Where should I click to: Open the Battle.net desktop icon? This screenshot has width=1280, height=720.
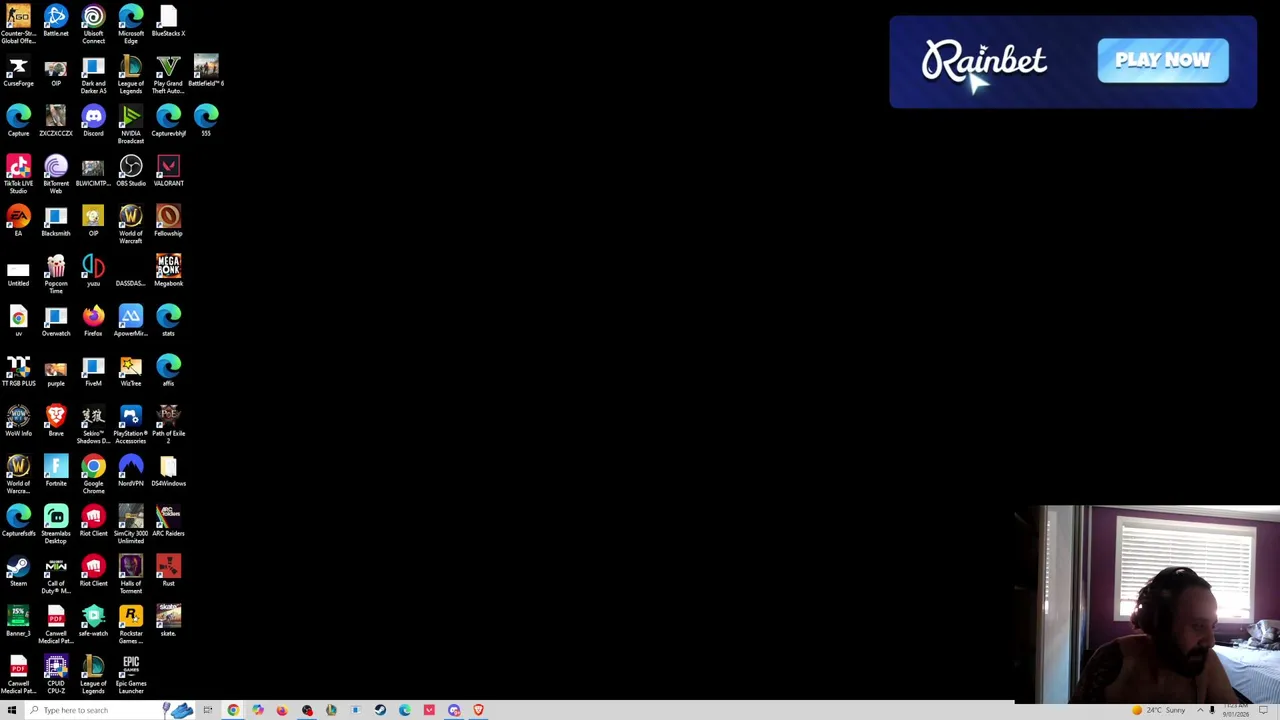pos(56,21)
